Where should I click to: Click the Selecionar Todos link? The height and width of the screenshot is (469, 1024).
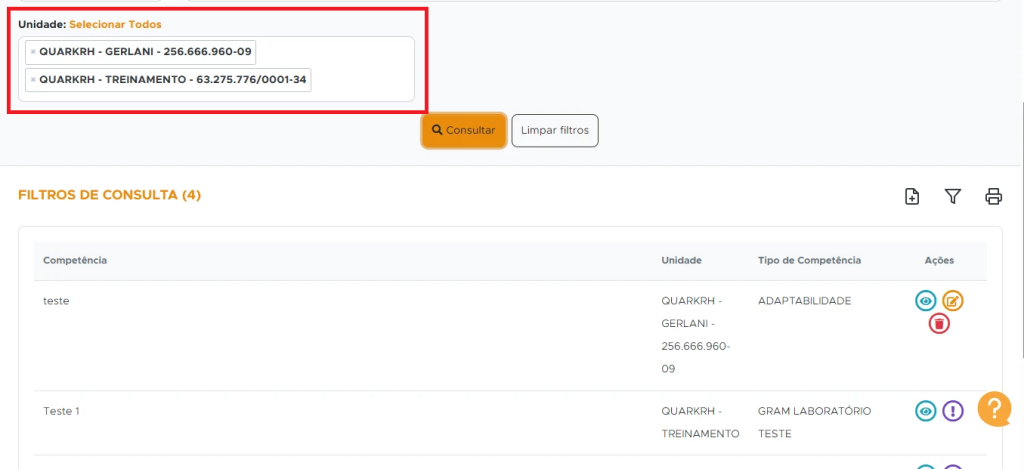click(x=115, y=23)
